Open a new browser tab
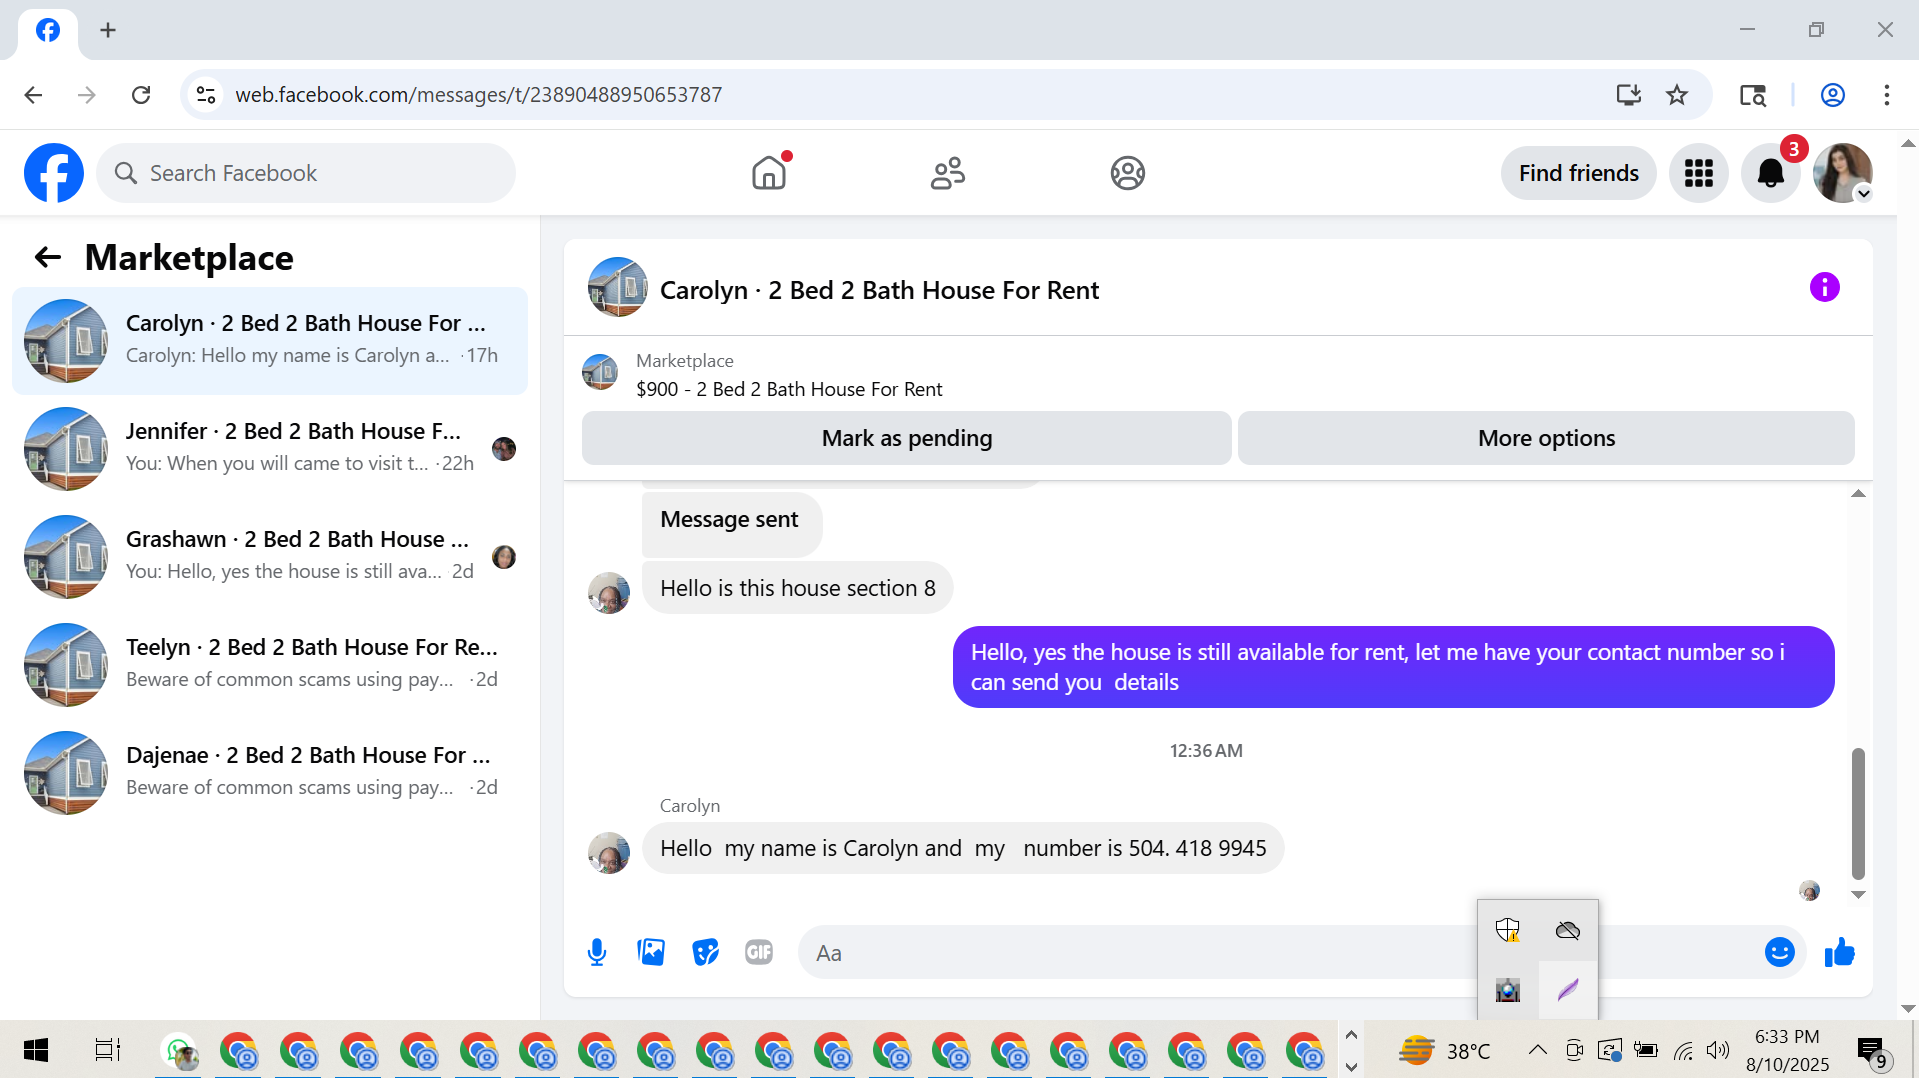1919x1078 pixels. point(108,30)
